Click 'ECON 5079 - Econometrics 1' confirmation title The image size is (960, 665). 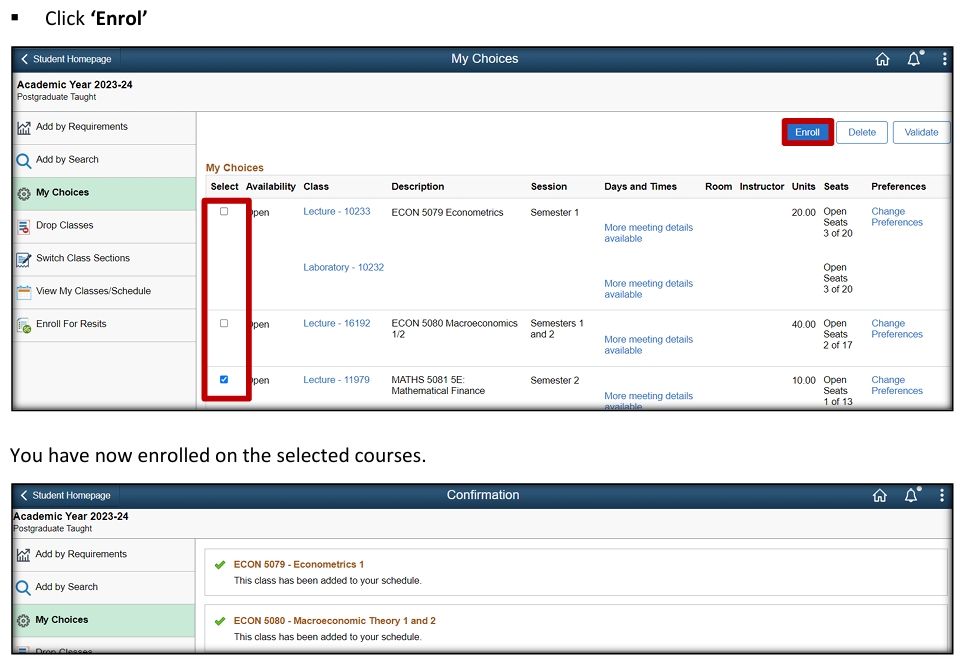click(x=299, y=565)
